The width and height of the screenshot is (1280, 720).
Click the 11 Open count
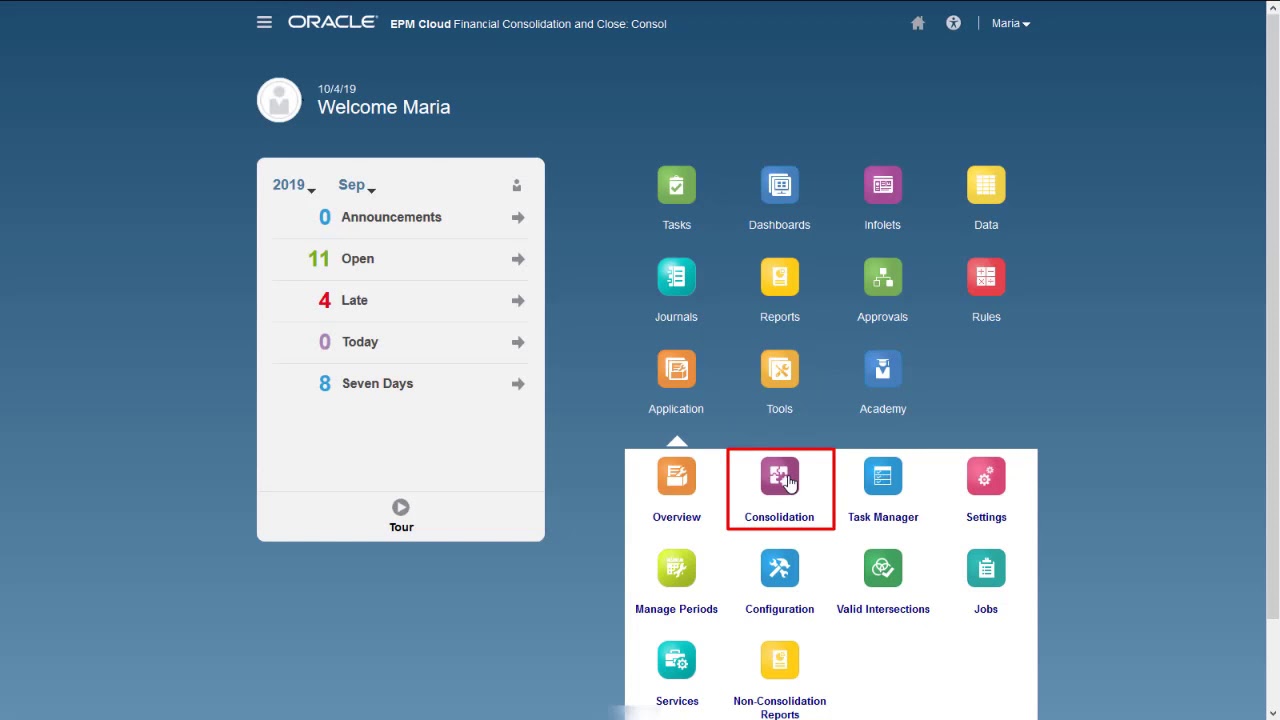tap(318, 259)
